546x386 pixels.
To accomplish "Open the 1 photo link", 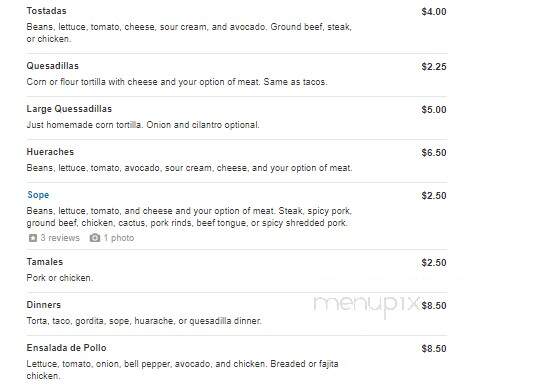I will click(x=119, y=238).
